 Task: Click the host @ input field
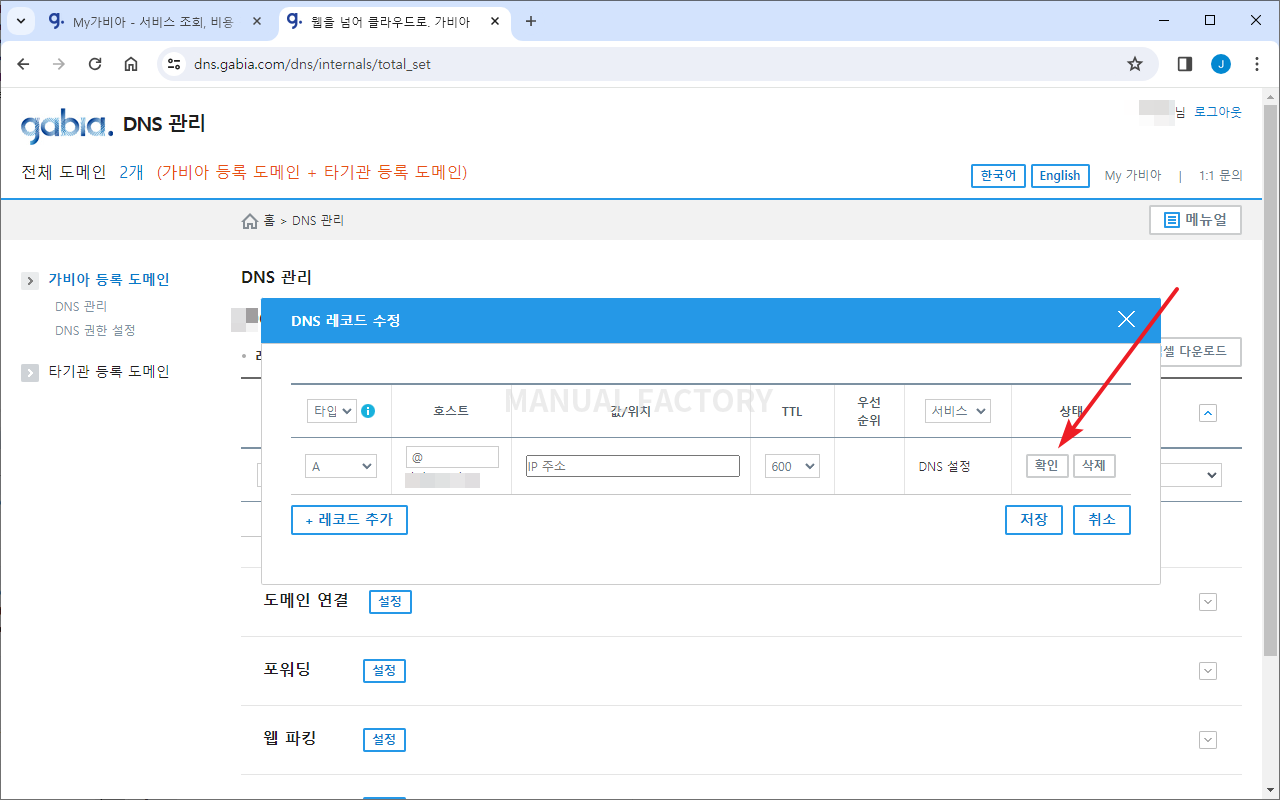[x=452, y=457]
